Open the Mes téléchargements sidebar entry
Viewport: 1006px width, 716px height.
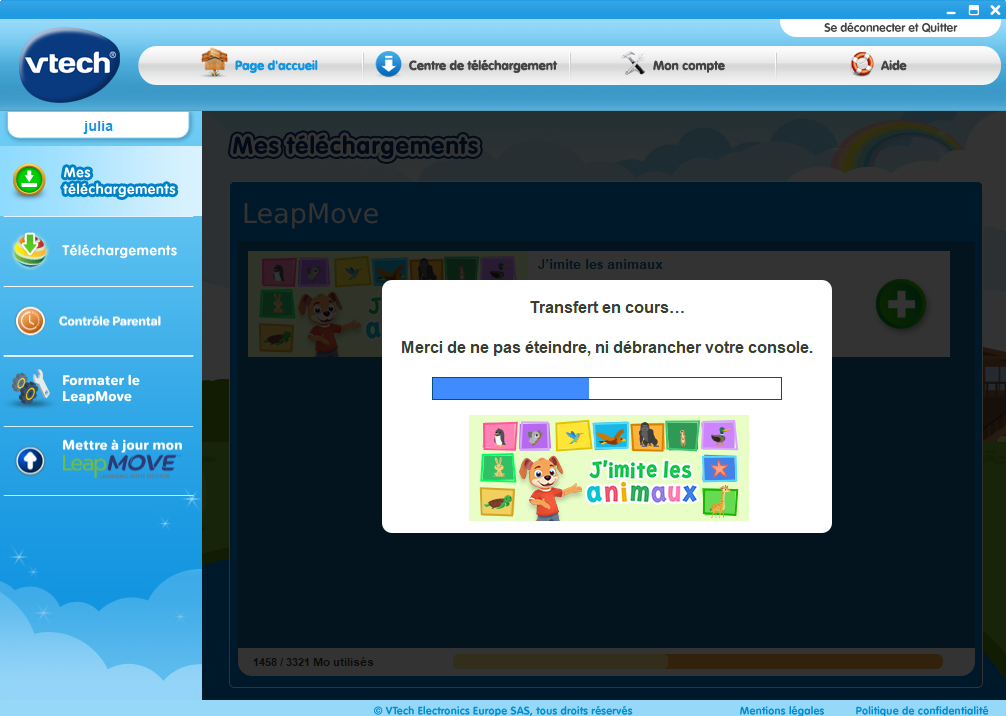point(101,181)
